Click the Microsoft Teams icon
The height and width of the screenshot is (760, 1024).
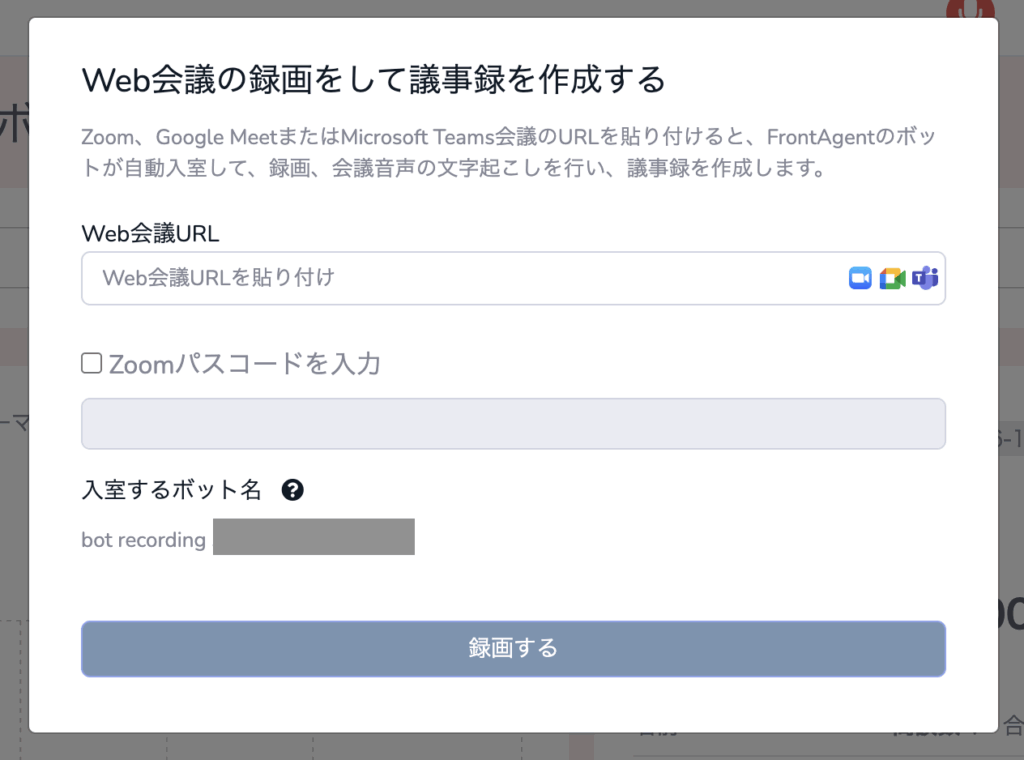click(924, 278)
